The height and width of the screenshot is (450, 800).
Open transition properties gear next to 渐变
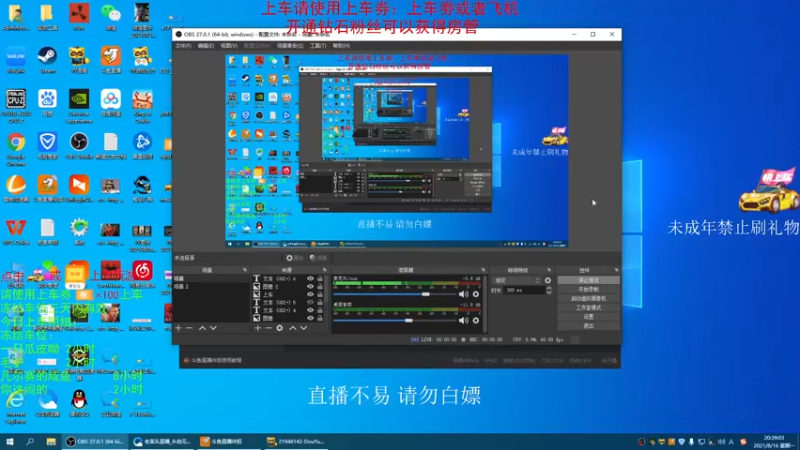click(x=548, y=280)
